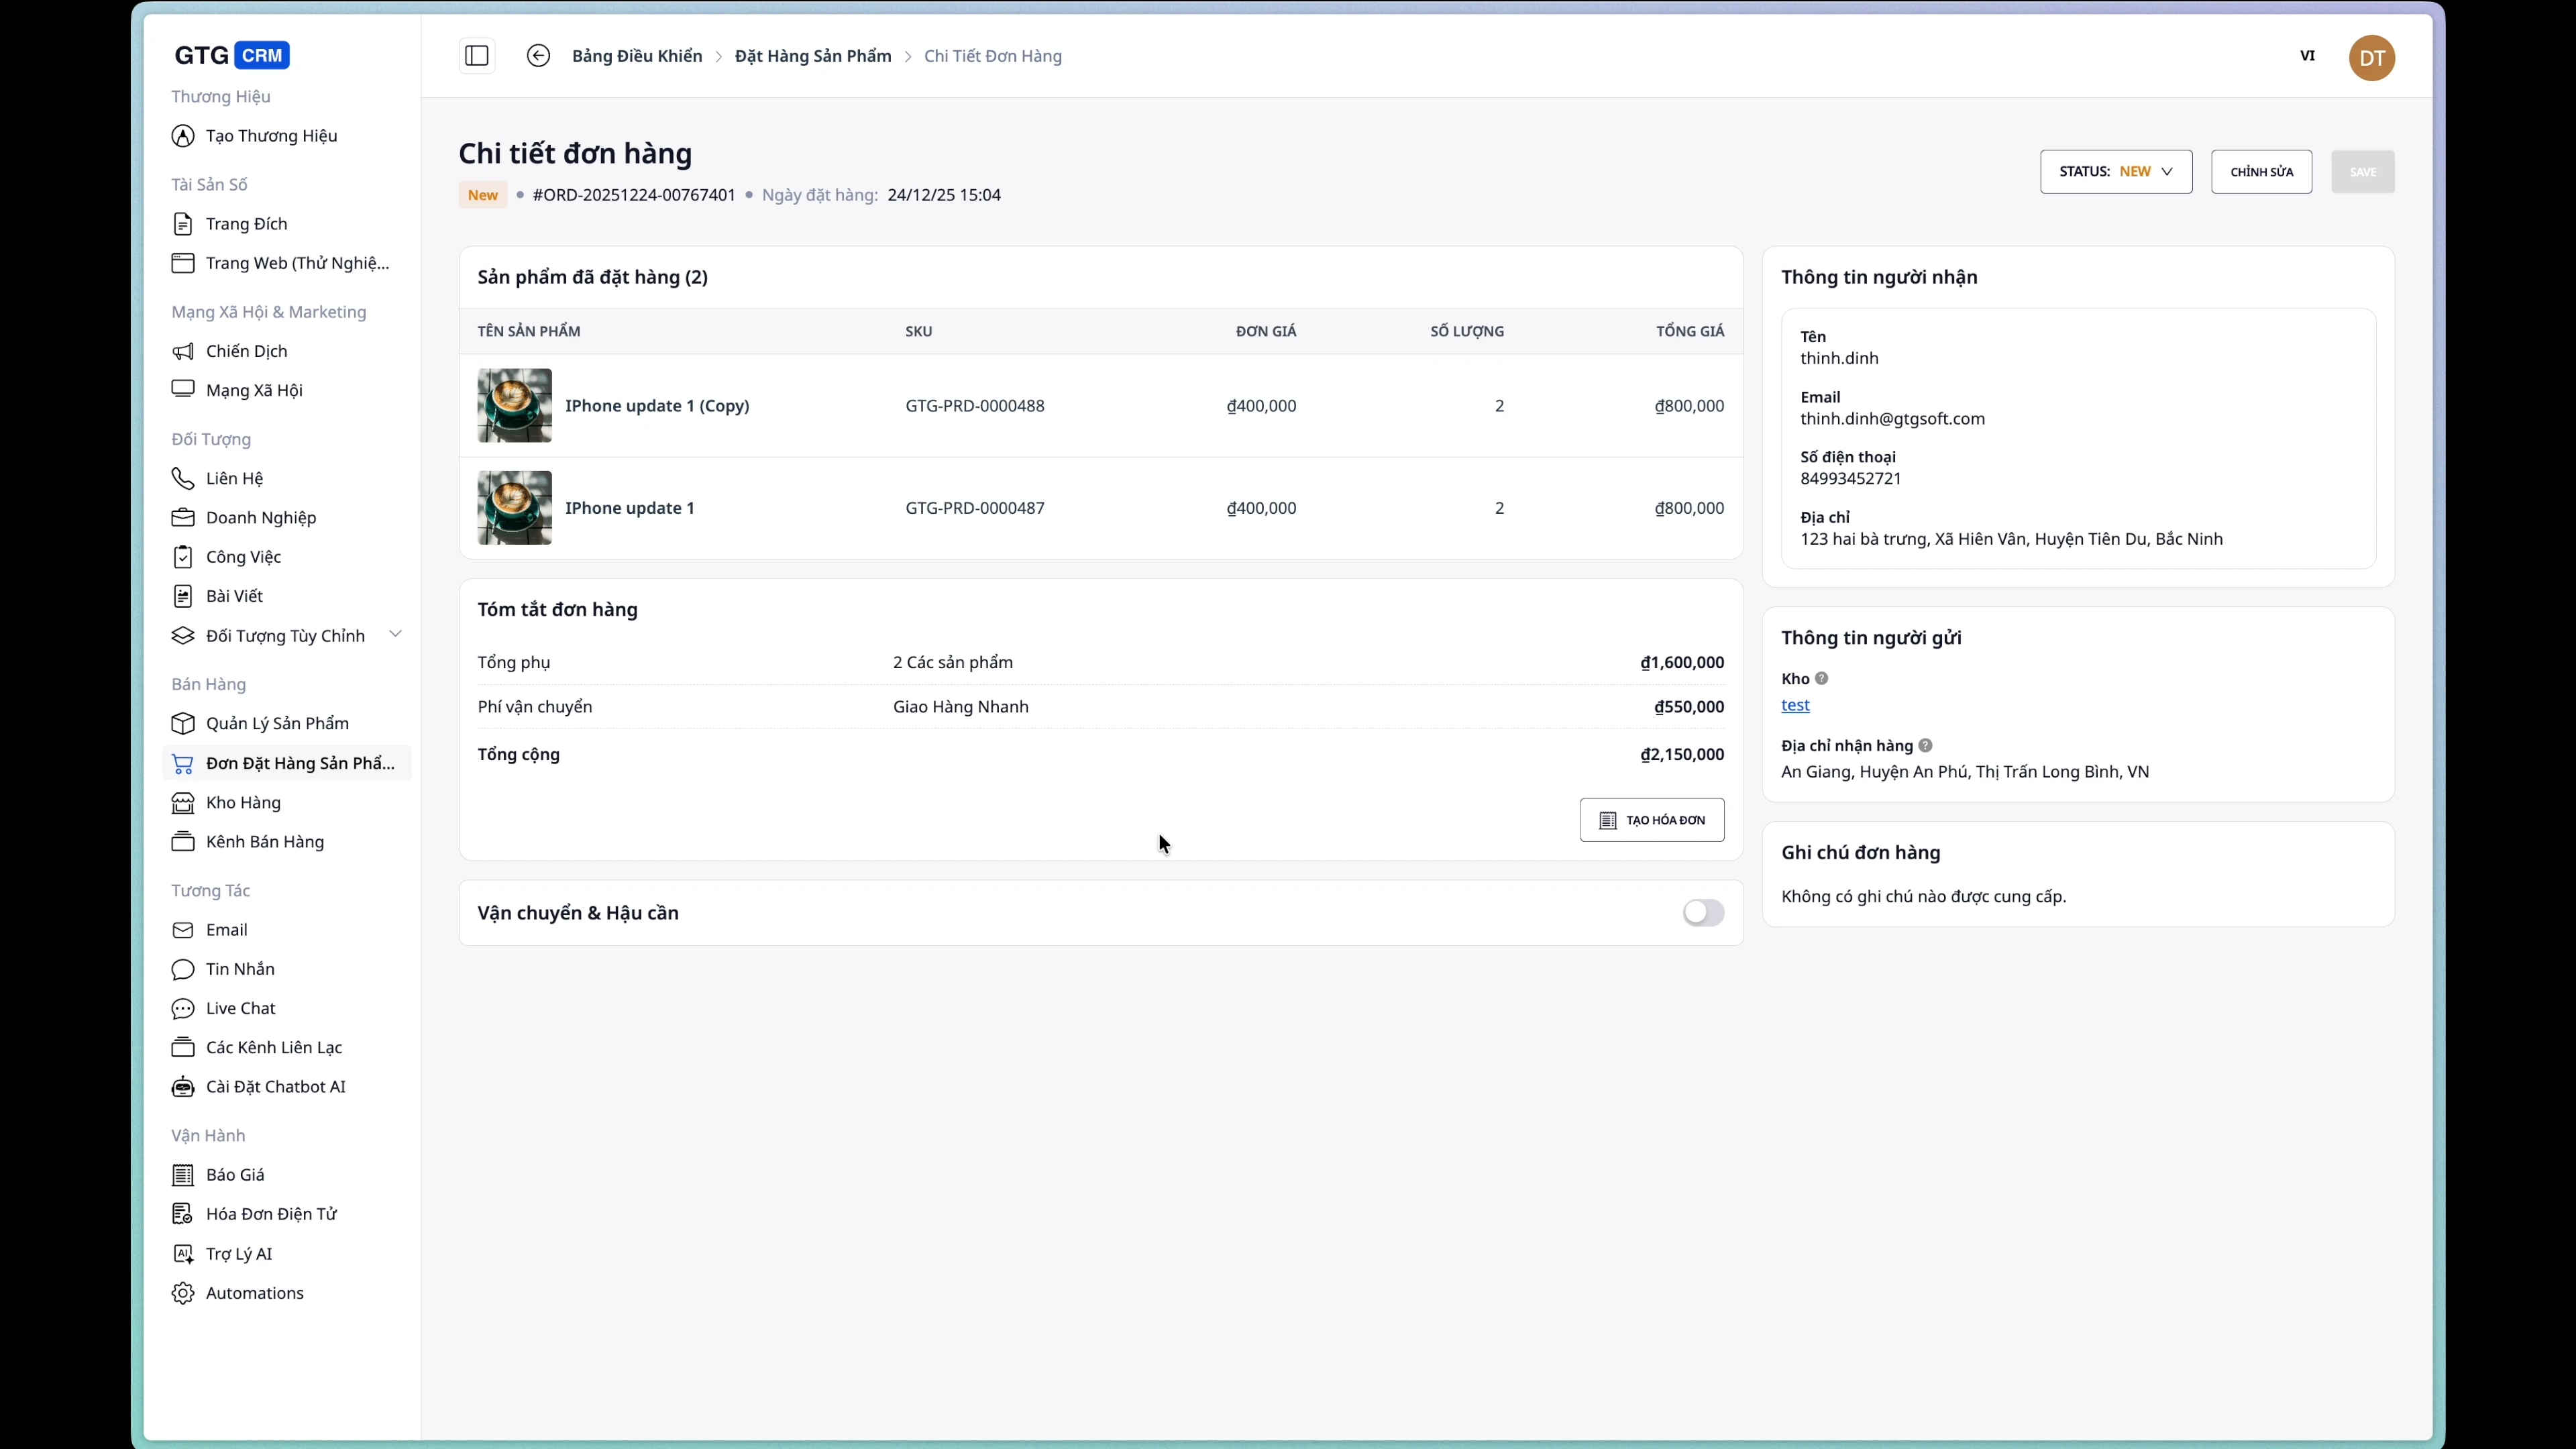This screenshot has height=1449, width=2576.
Task: Click the Kho Hàng store icon
Action: pyautogui.click(x=183, y=803)
